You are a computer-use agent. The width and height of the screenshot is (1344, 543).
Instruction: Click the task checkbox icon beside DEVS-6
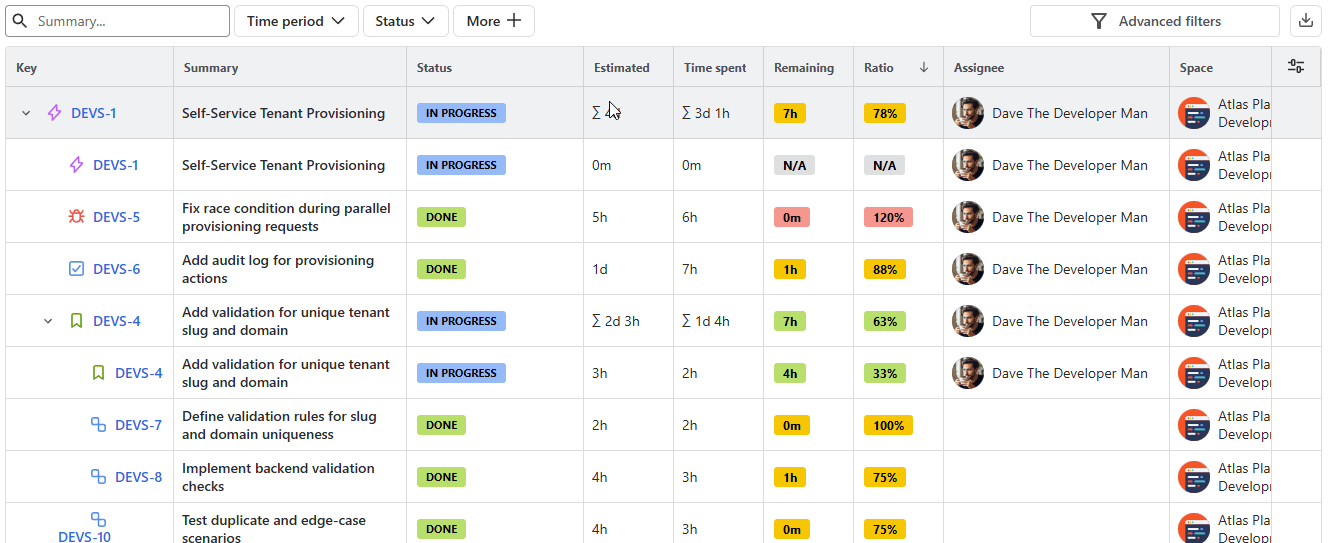tap(76, 269)
